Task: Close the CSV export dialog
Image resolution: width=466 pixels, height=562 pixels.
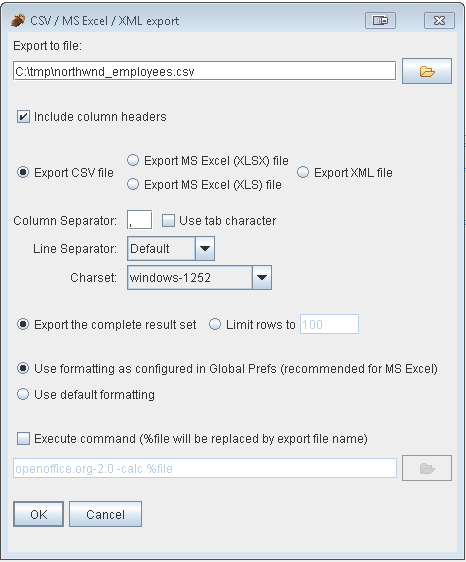Action: 439,20
